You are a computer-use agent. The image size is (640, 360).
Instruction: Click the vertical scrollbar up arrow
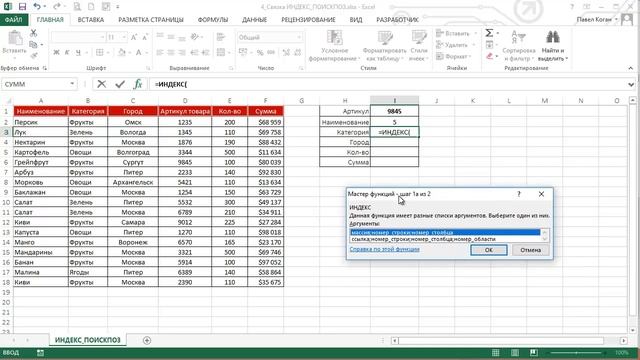click(x=633, y=100)
